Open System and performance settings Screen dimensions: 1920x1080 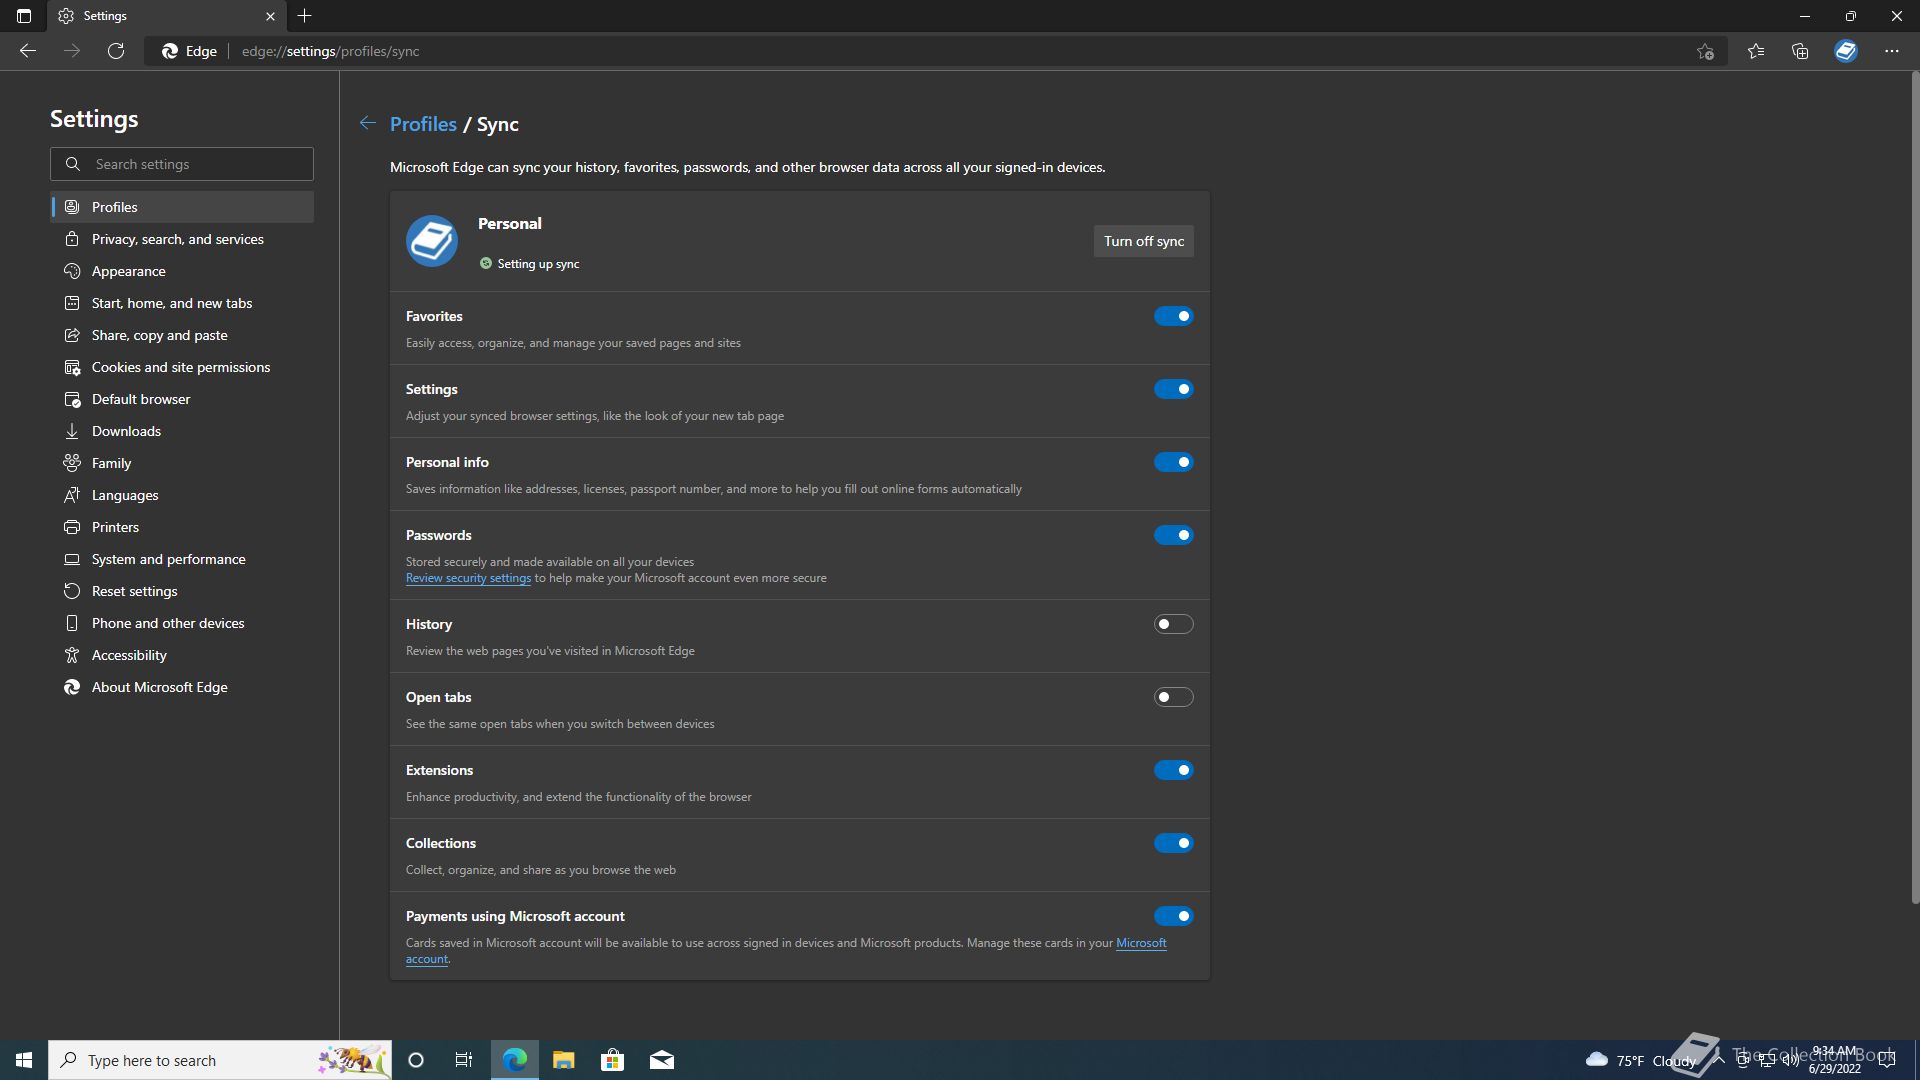tap(182, 559)
